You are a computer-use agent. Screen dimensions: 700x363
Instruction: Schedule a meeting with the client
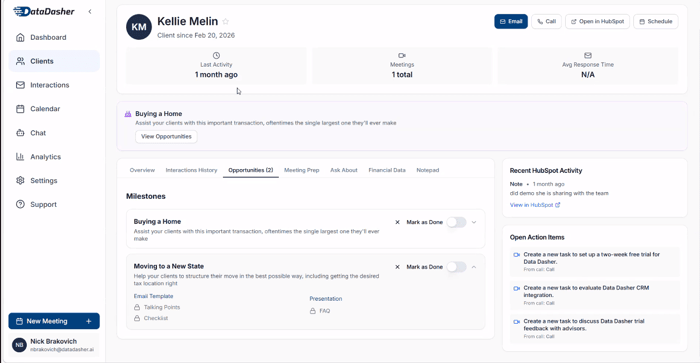coord(655,21)
